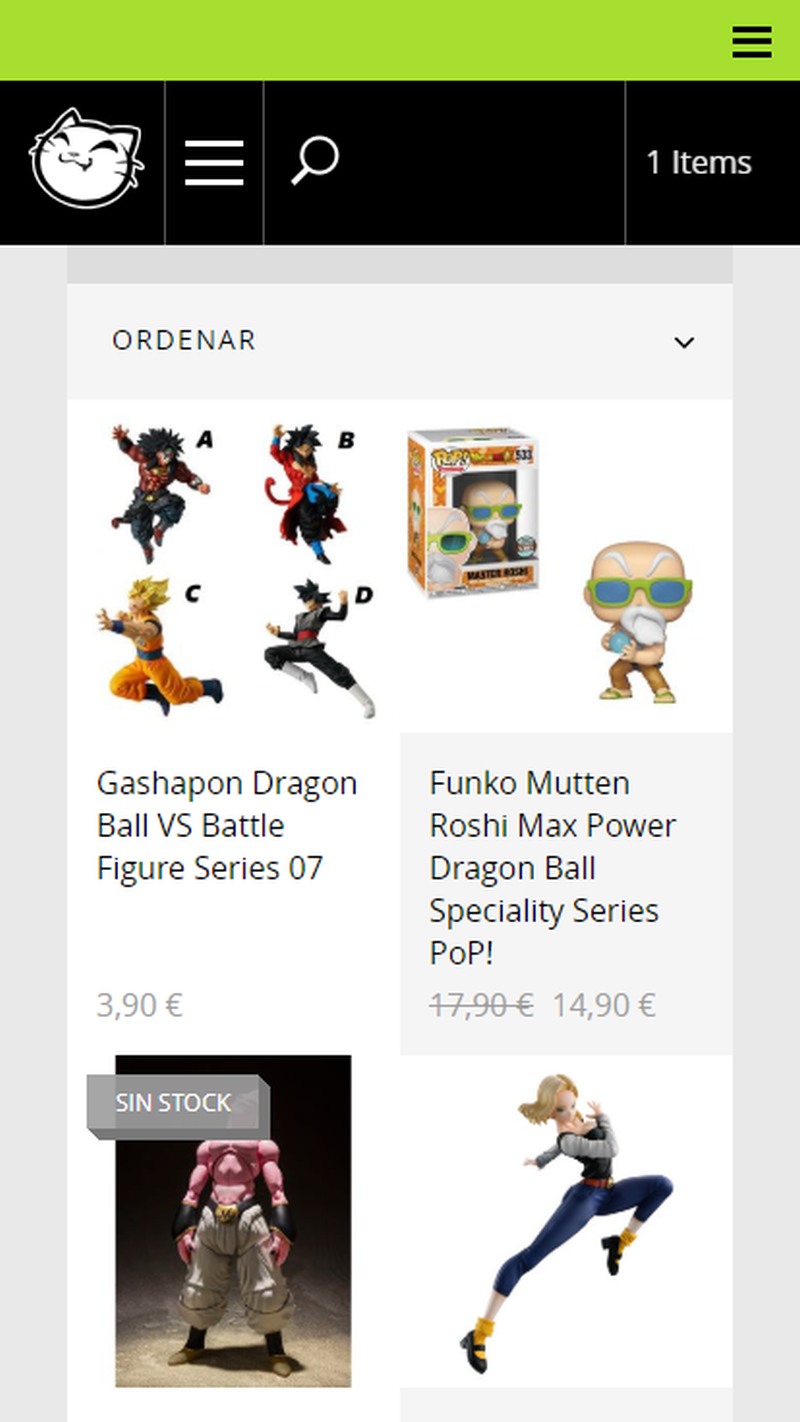This screenshot has width=800, height=1422.
Task: Open Funko Mutten Roshi Max Power title
Action: (x=553, y=868)
